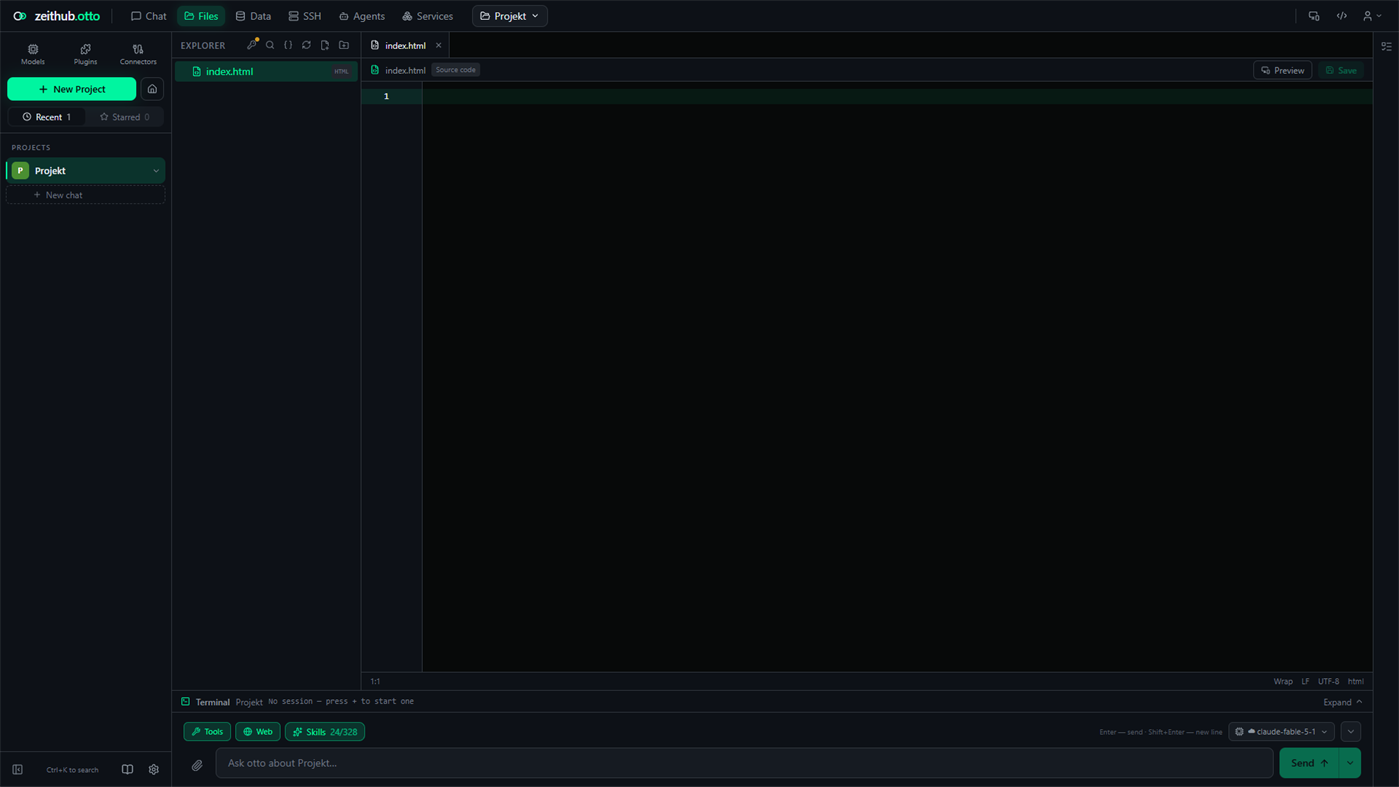
Task: Refresh the Explorer file list
Action: (307, 45)
